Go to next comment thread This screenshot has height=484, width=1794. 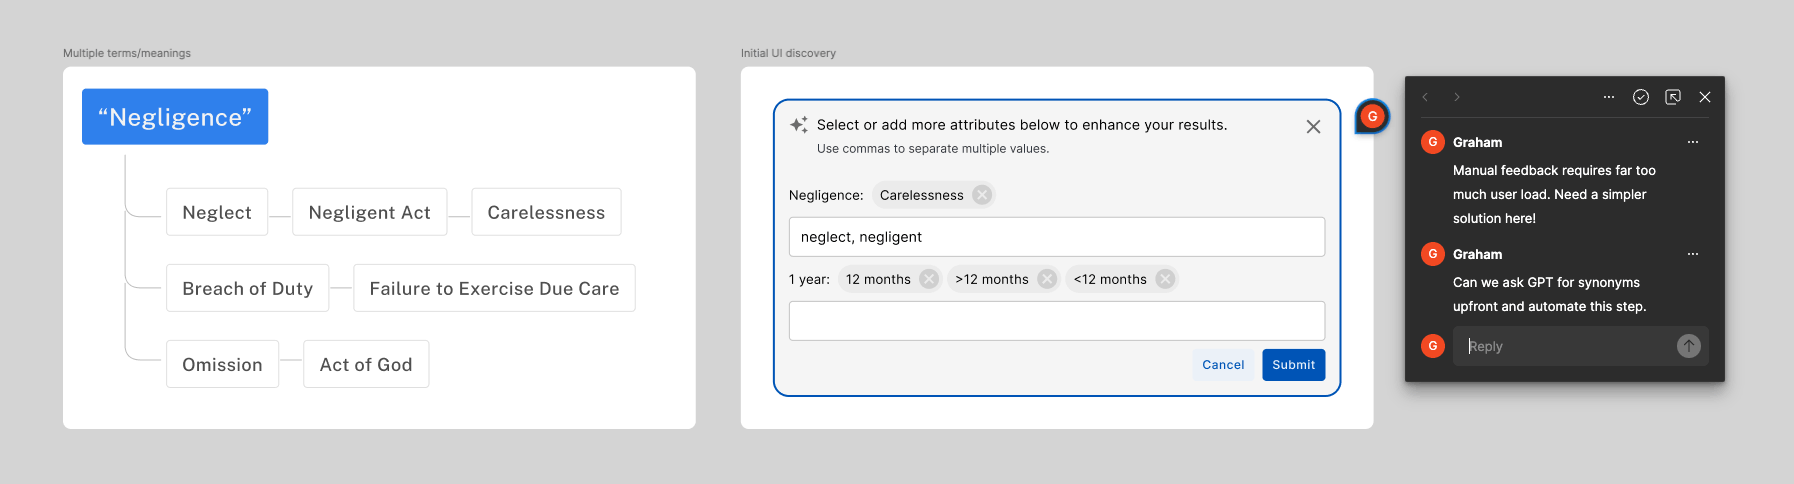[x=1457, y=97]
